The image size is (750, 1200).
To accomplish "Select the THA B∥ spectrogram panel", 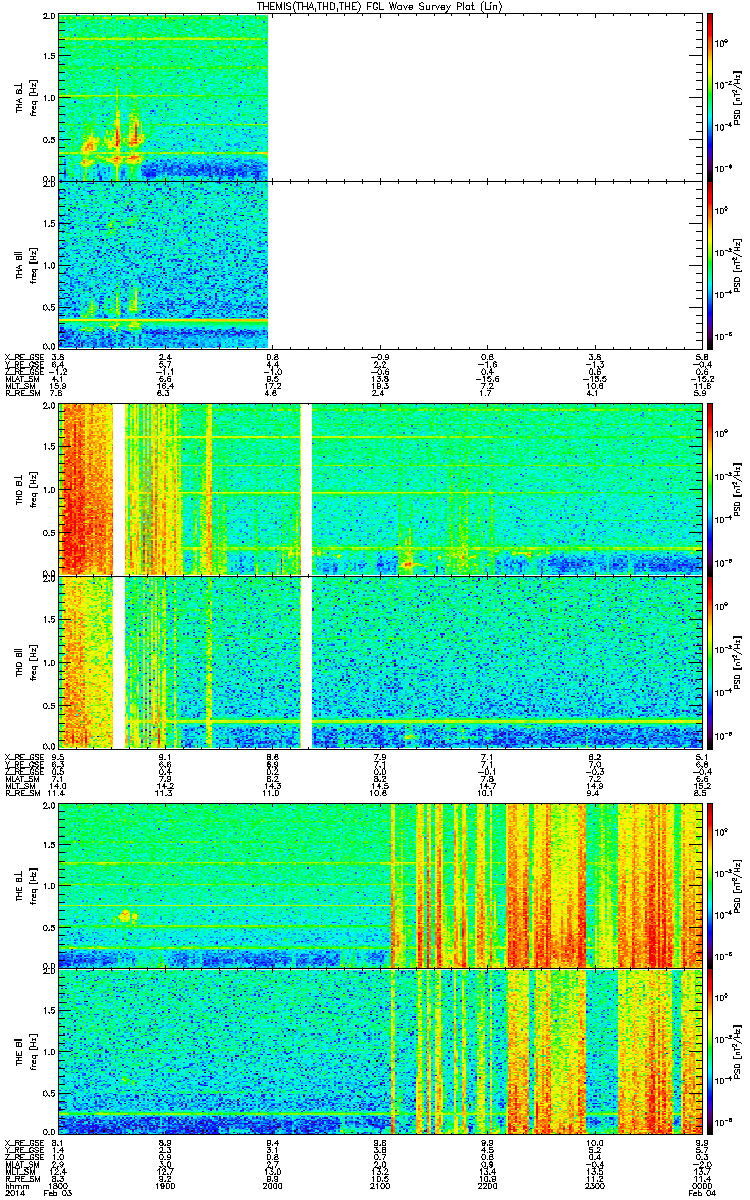I will (381, 263).
